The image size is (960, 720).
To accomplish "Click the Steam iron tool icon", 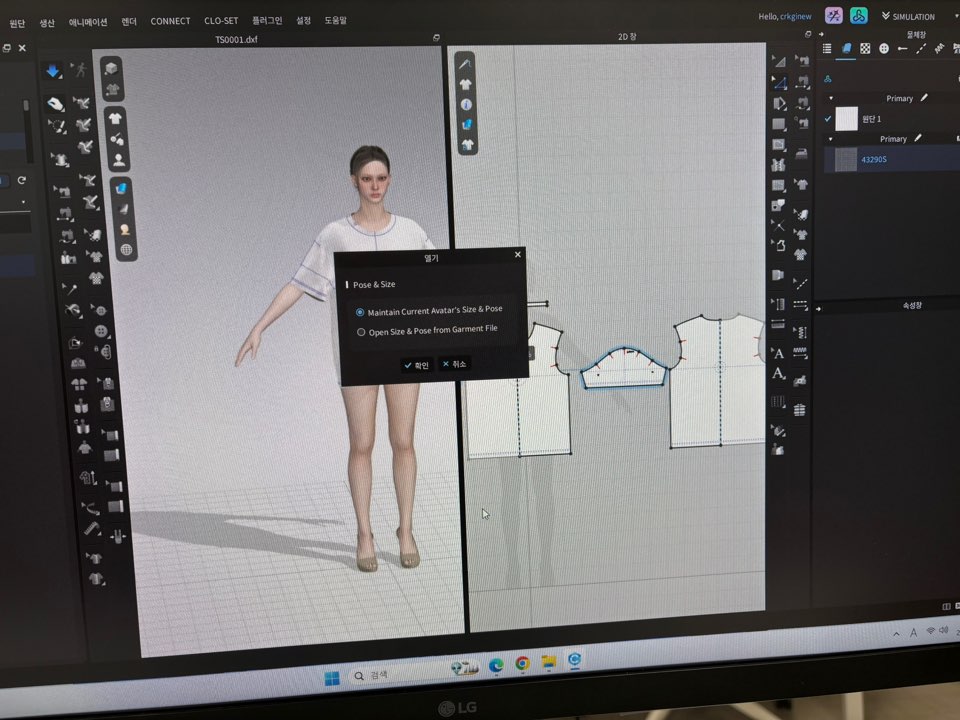I will click(800, 153).
